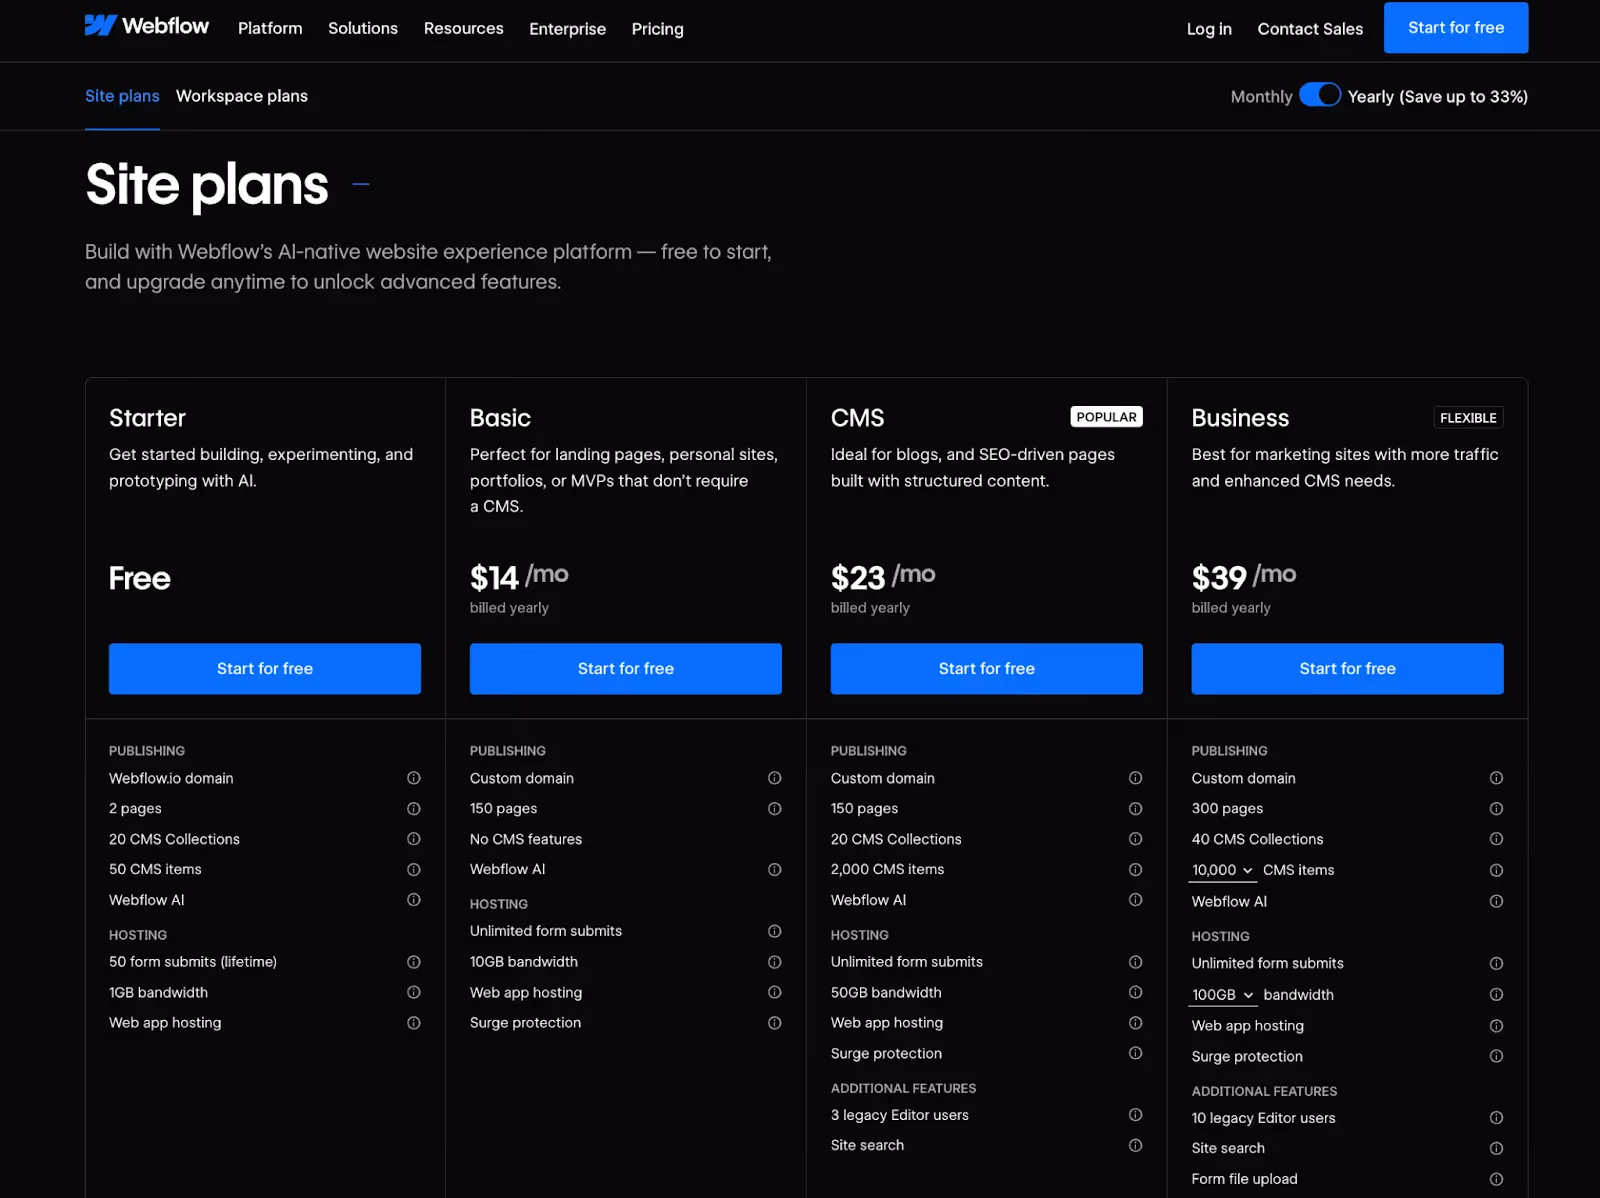Toggle the Monthly/Yearly billing switch
The image size is (1600, 1198).
[x=1320, y=95]
